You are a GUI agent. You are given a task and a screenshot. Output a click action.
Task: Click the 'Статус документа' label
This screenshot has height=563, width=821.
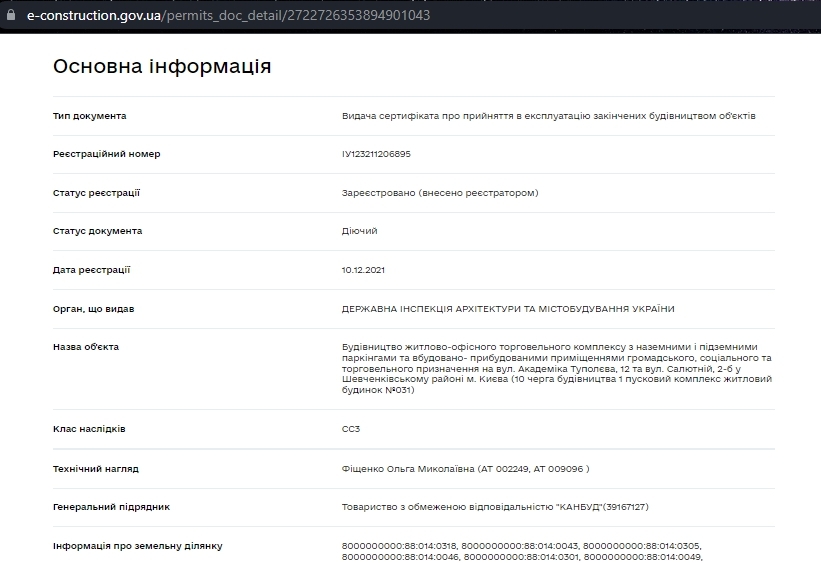coord(97,231)
